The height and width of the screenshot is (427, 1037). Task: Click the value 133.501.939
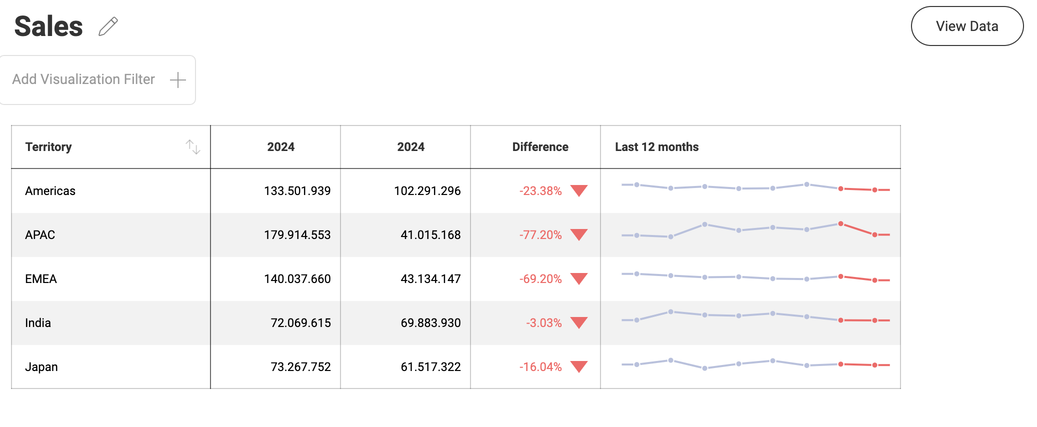click(298, 191)
